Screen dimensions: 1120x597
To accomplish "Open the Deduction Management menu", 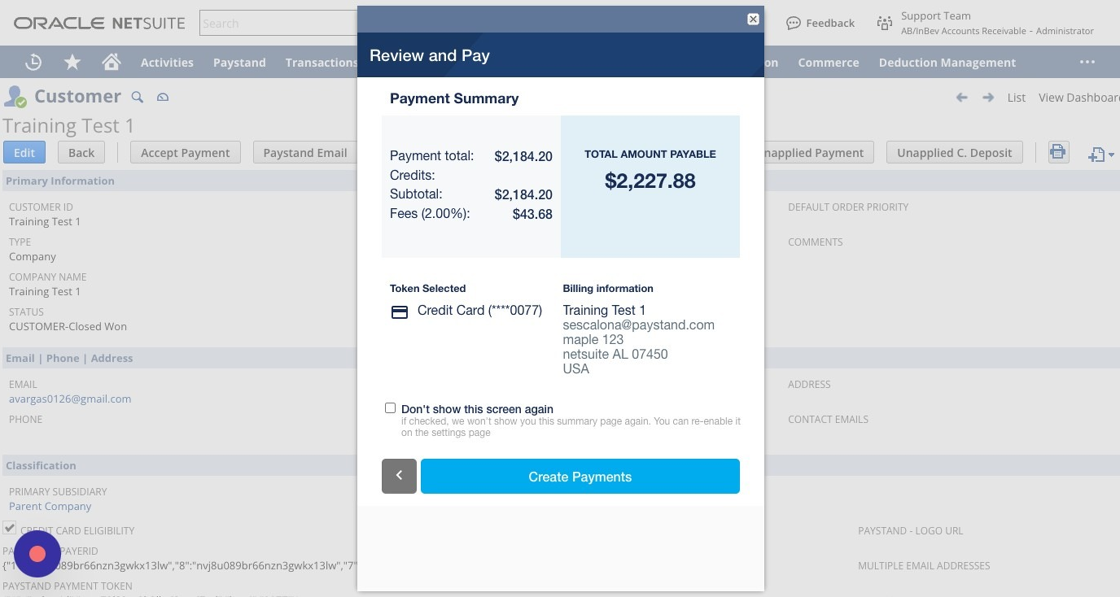I will pyautogui.click(x=947, y=63).
